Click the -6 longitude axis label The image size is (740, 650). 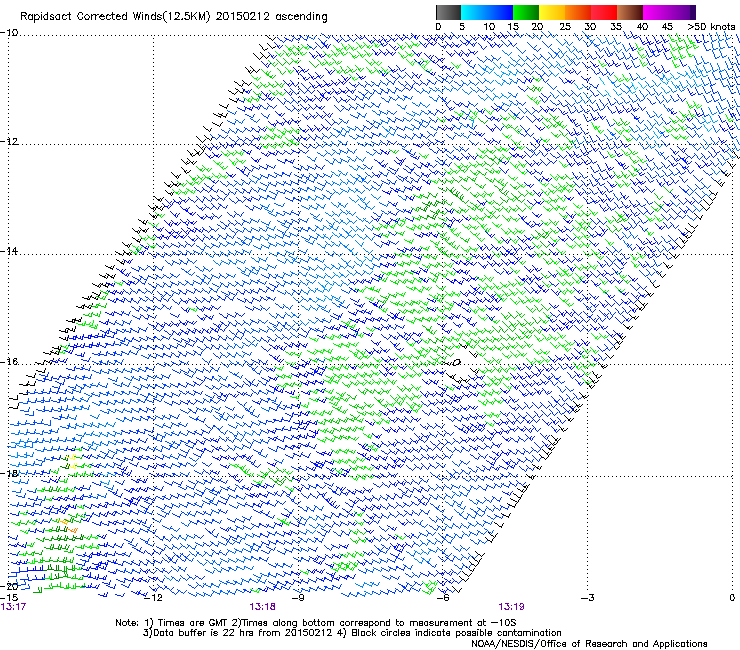click(x=443, y=598)
